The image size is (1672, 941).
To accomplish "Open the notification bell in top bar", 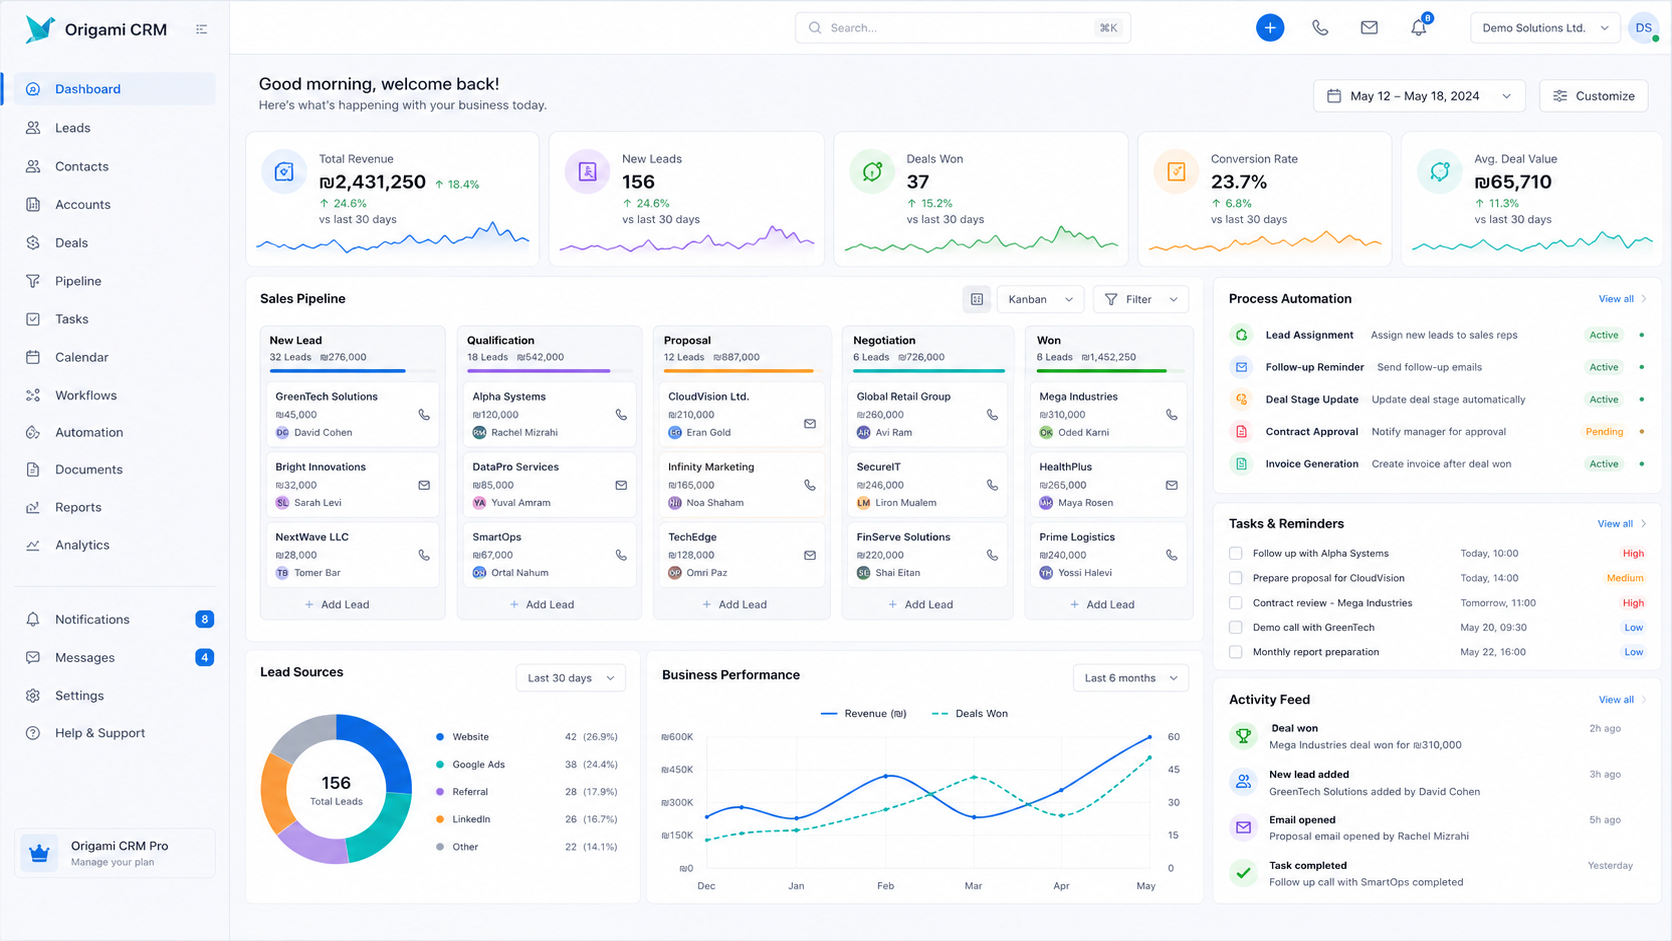I will (1419, 28).
